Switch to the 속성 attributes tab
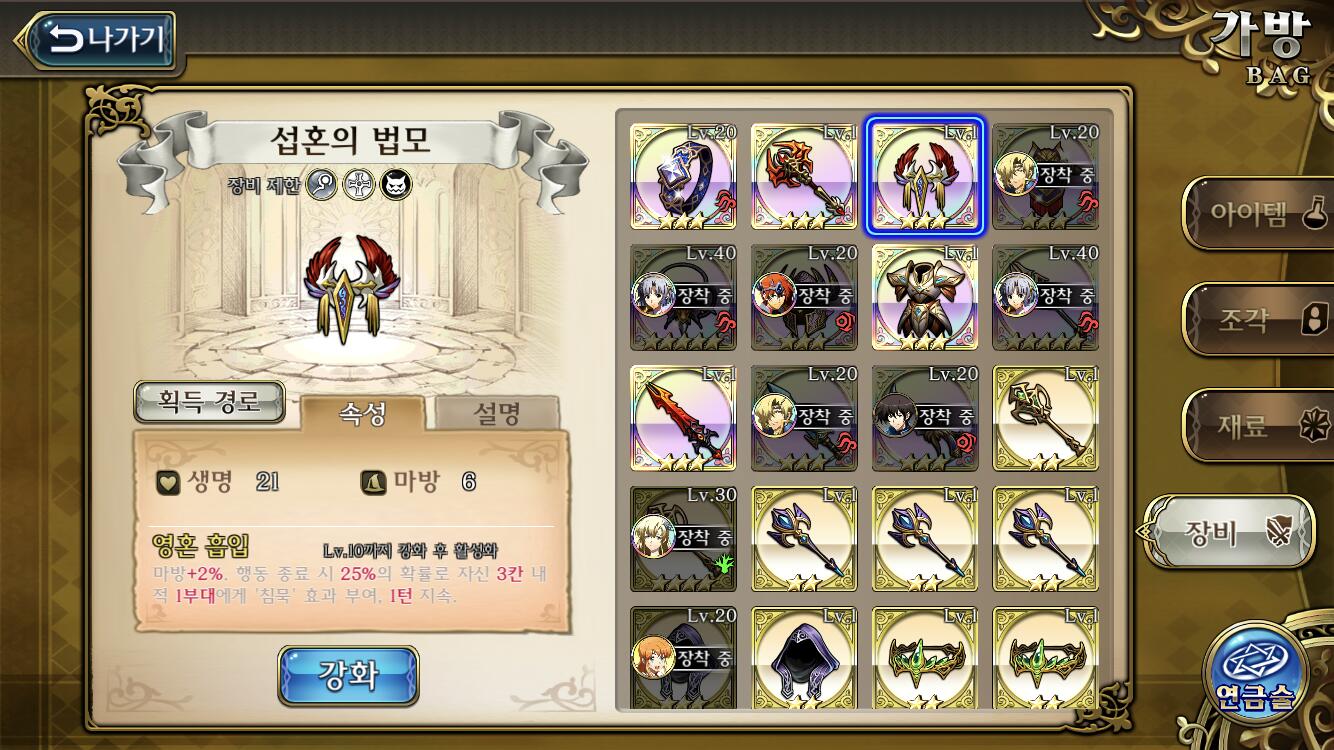The width and height of the screenshot is (1334, 750). (x=362, y=413)
